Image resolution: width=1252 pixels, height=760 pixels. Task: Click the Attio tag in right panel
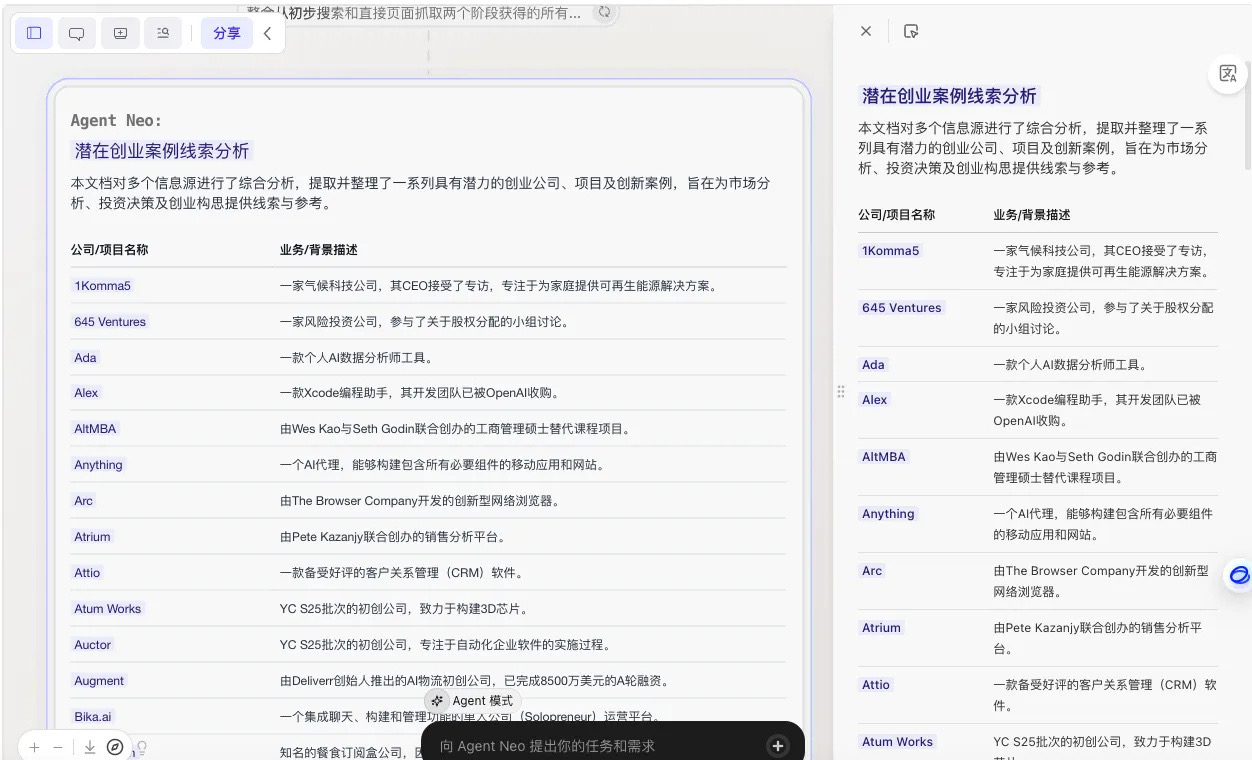click(876, 685)
